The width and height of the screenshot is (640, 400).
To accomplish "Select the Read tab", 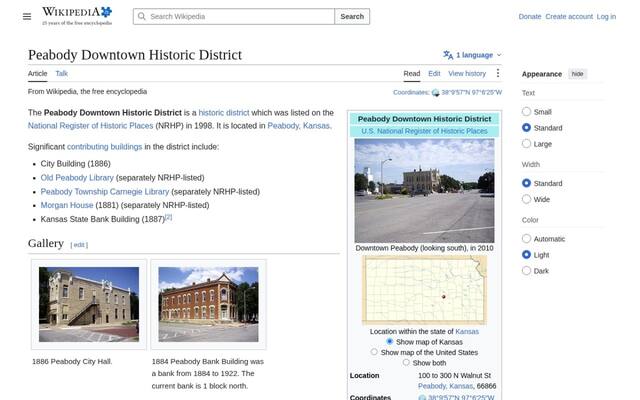I will (411, 73).
